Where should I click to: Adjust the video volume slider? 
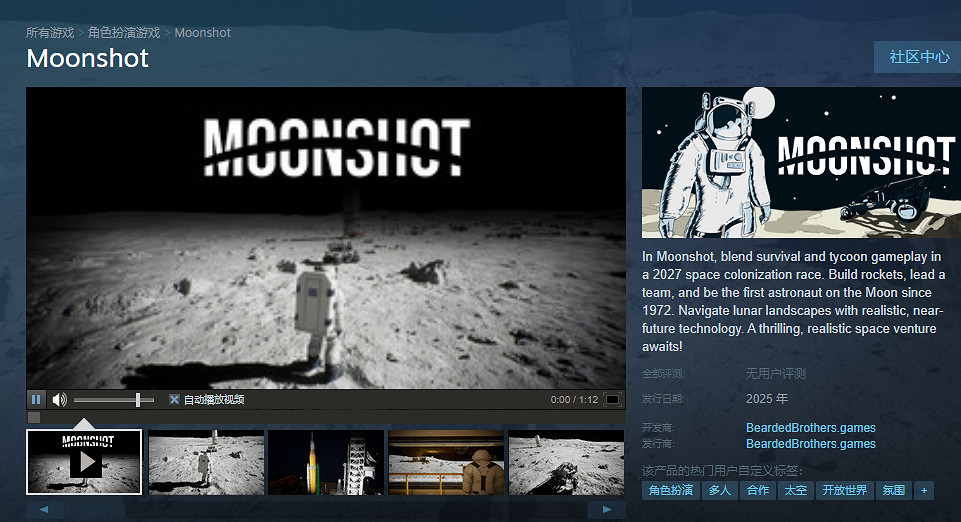[137, 400]
